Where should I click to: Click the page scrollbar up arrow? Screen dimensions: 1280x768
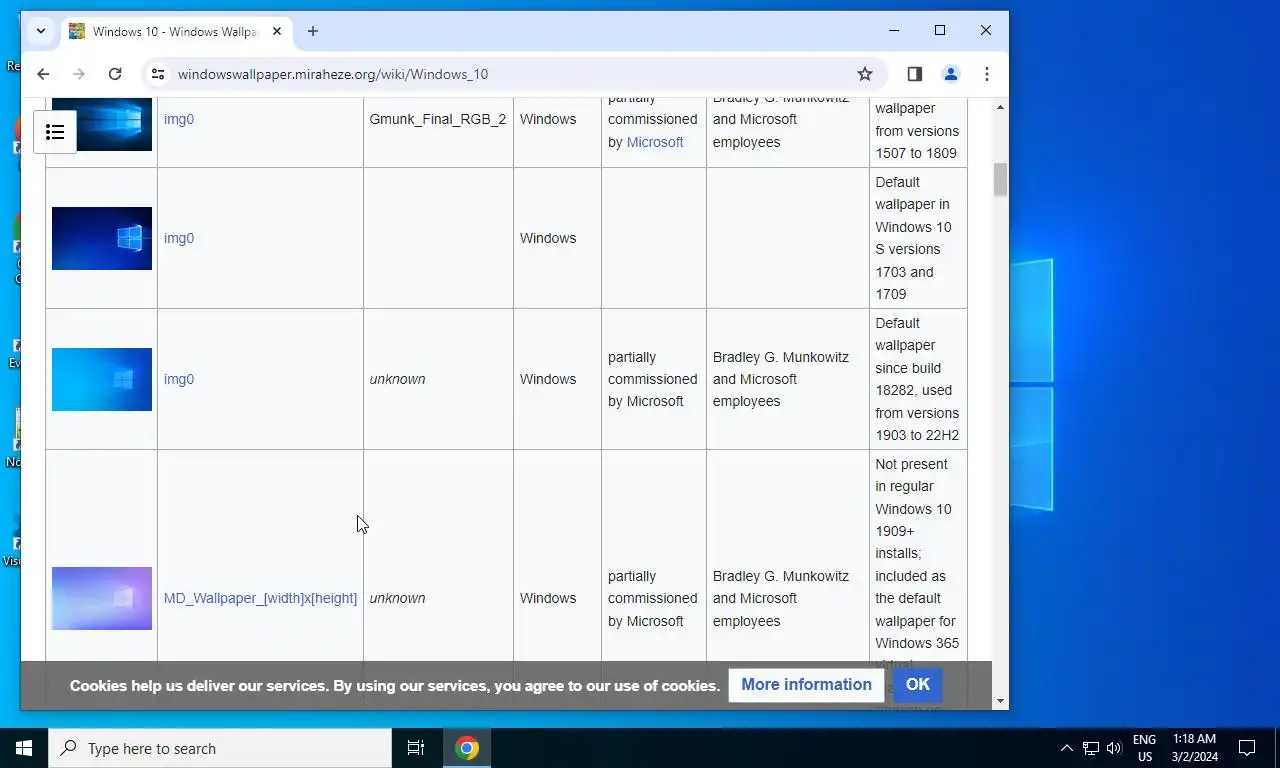pos(1000,107)
